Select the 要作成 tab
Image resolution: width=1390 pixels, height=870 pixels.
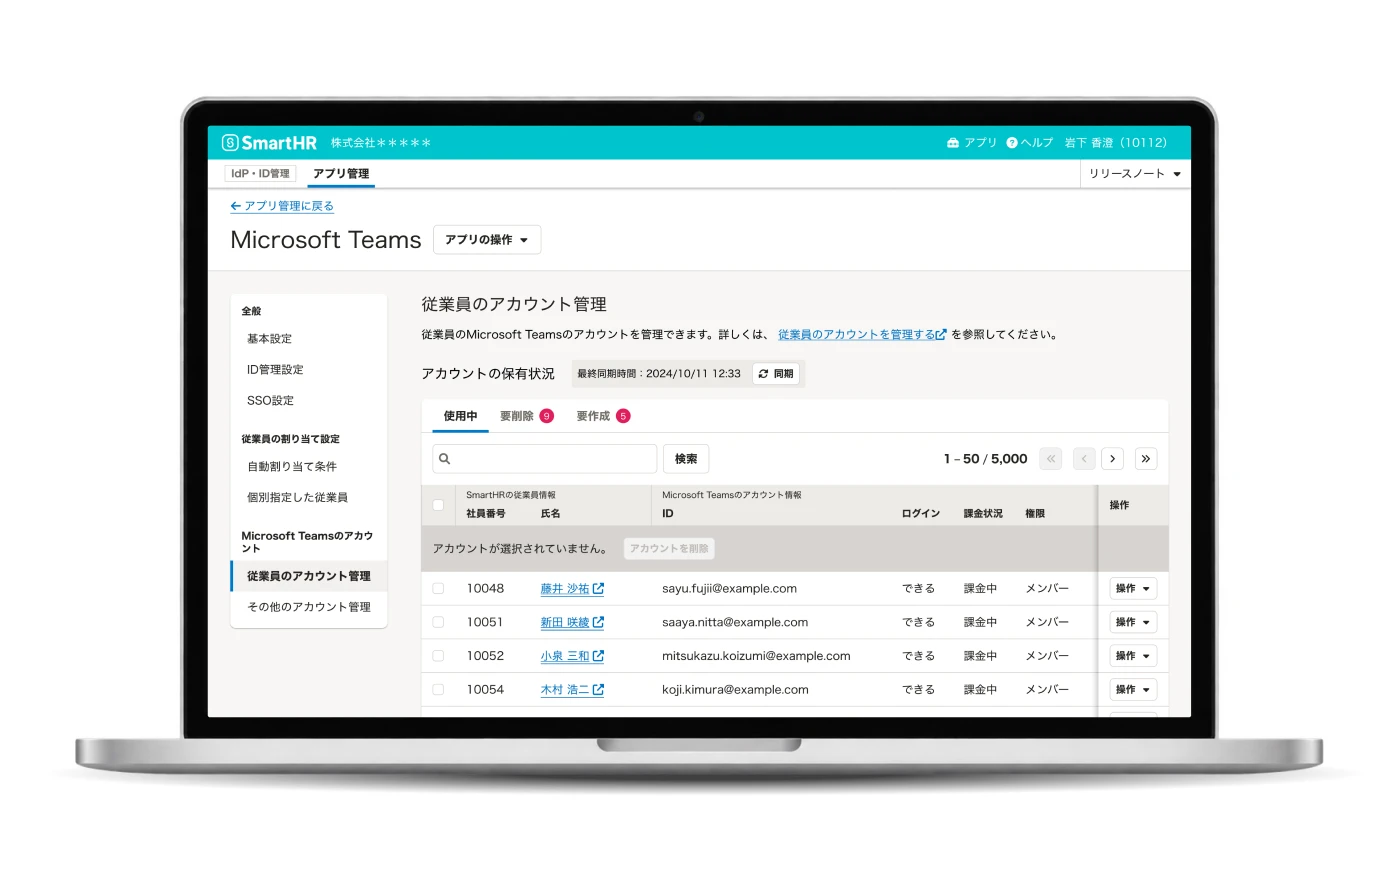pos(603,416)
